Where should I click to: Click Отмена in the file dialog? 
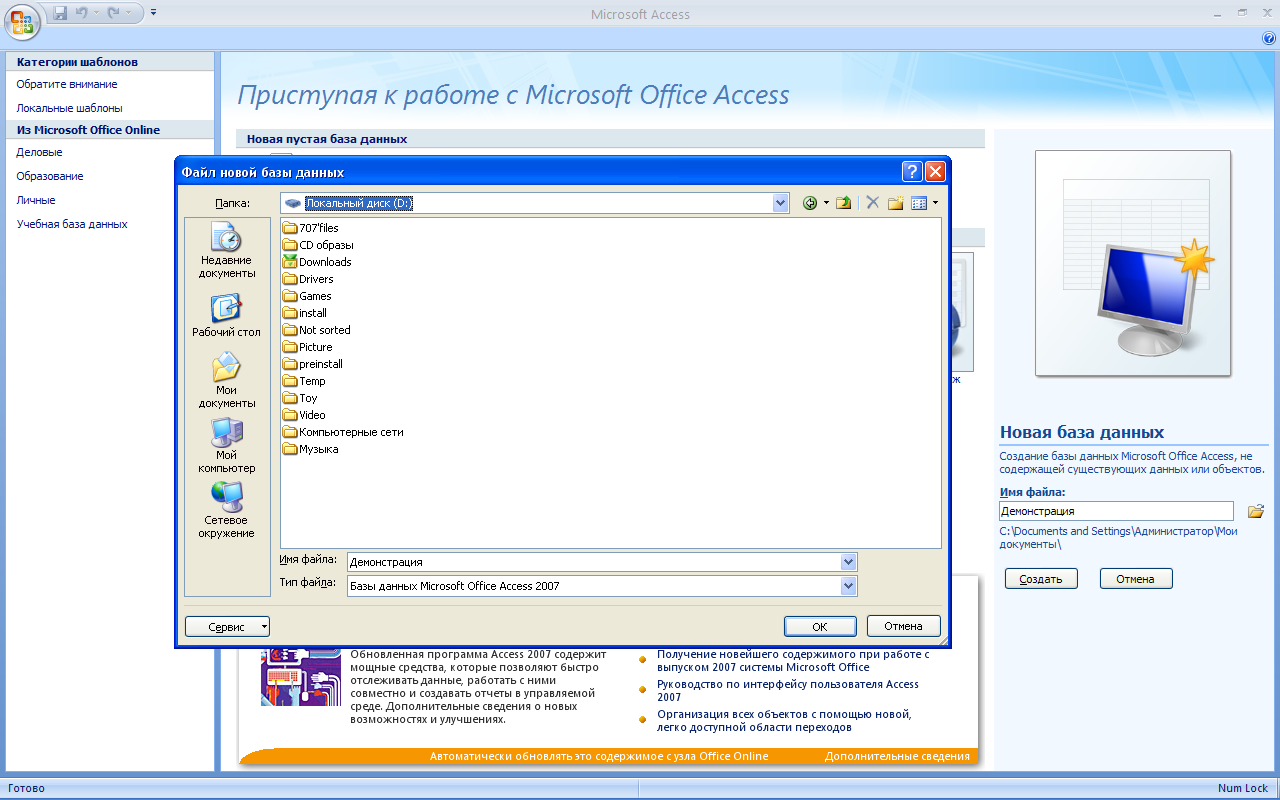point(903,627)
